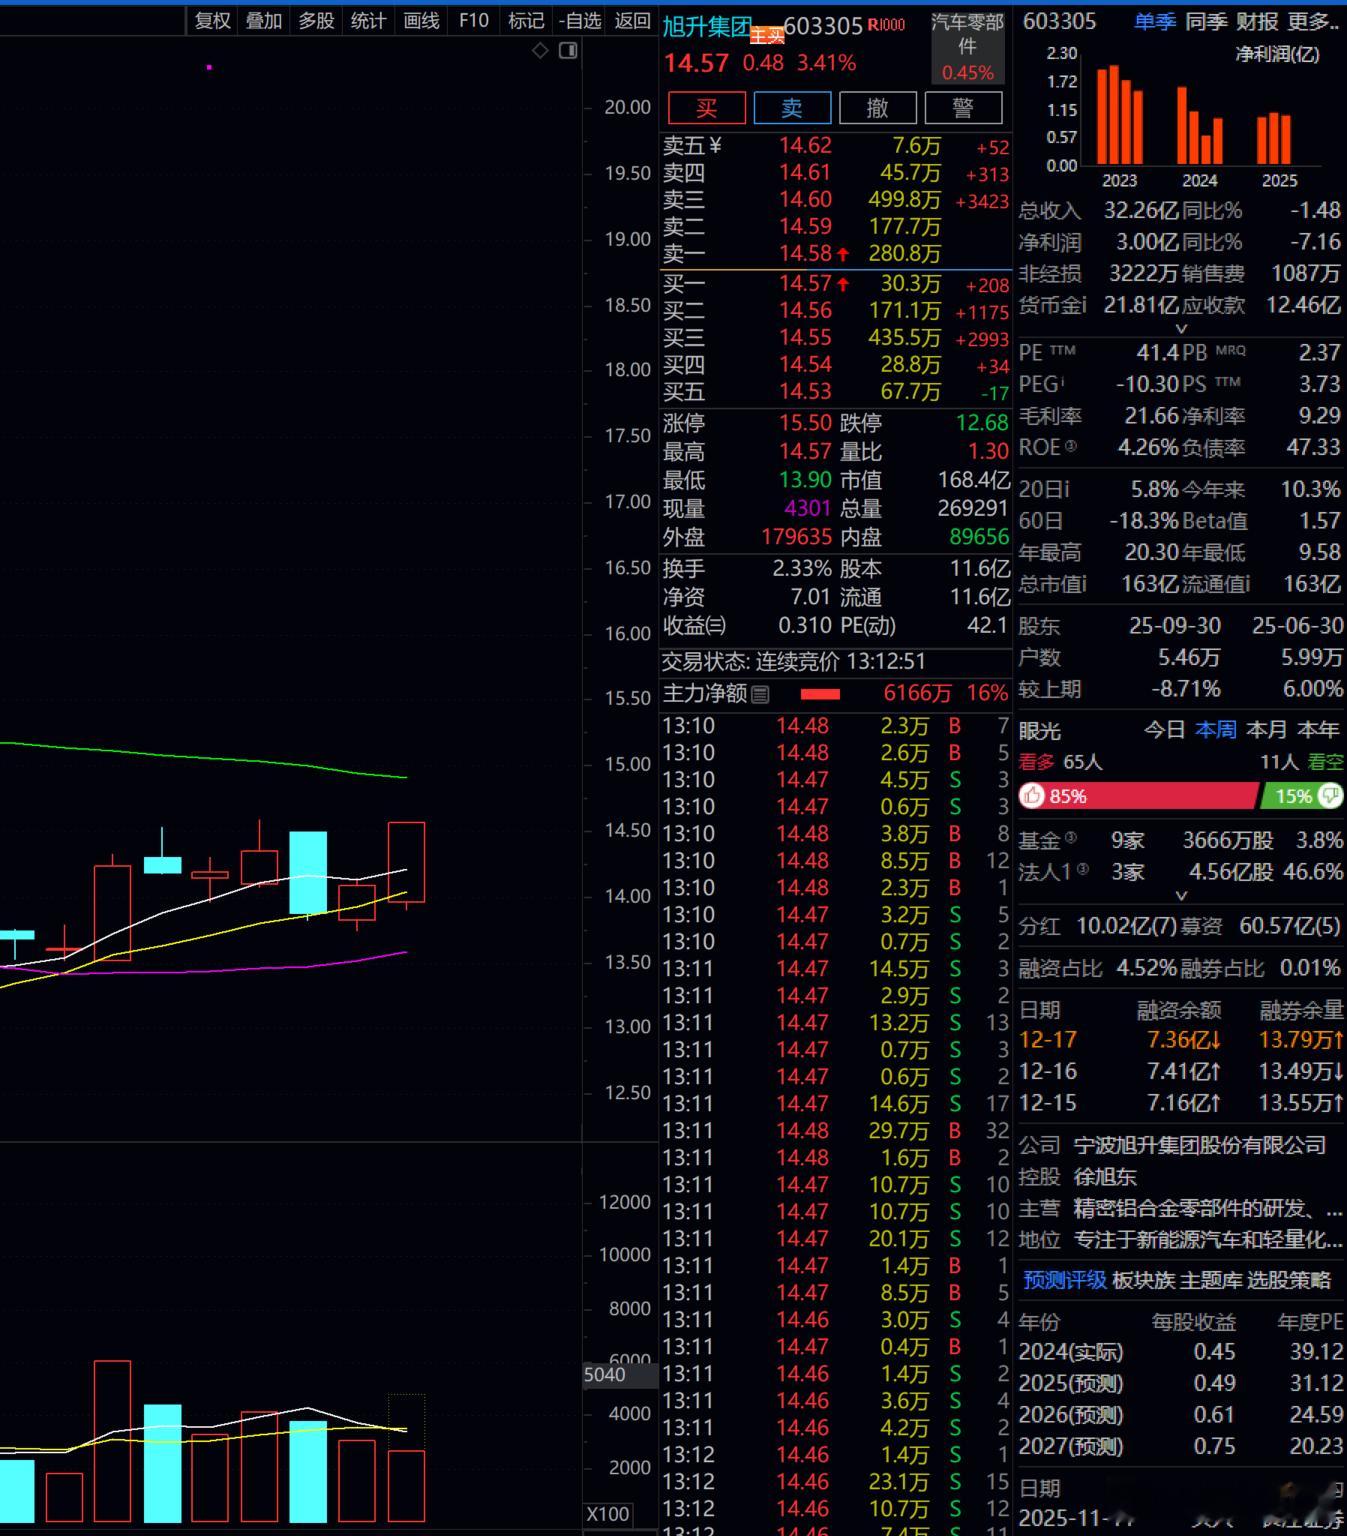Click the company name 宁波旭升集团股份有限公司
This screenshot has width=1347, height=1536.
pyautogui.click(x=1200, y=1145)
